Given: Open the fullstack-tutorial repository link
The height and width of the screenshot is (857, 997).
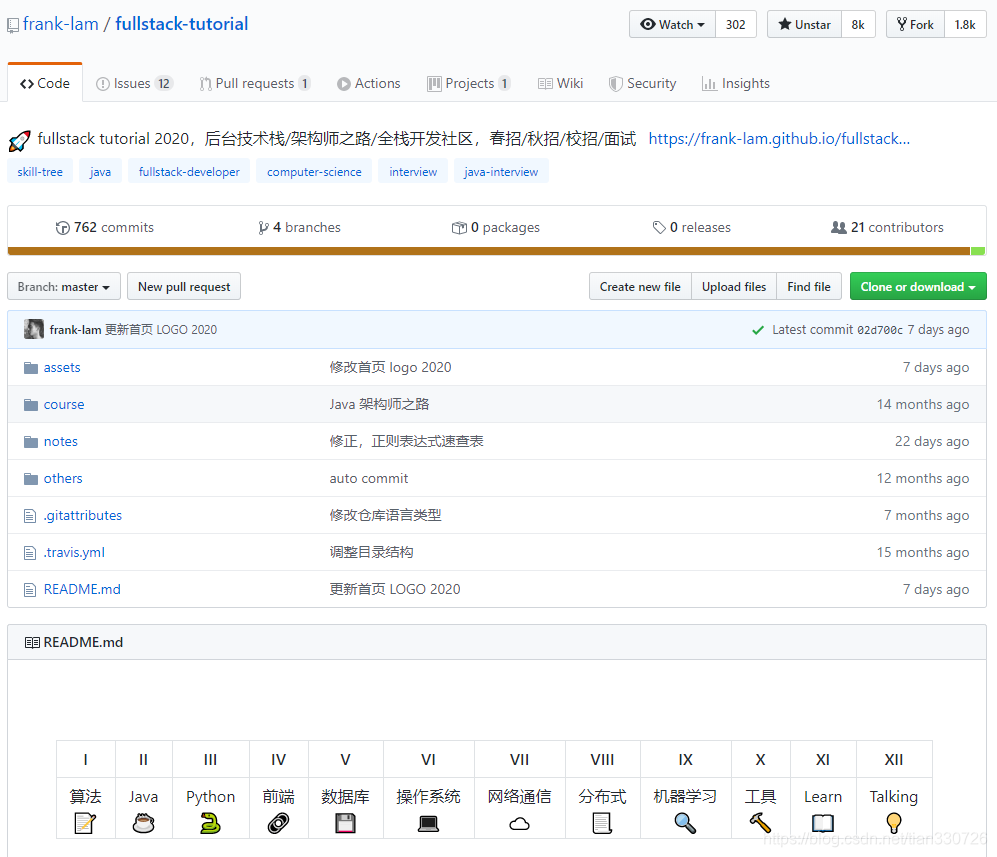Looking at the screenshot, I should tap(181, 24).
